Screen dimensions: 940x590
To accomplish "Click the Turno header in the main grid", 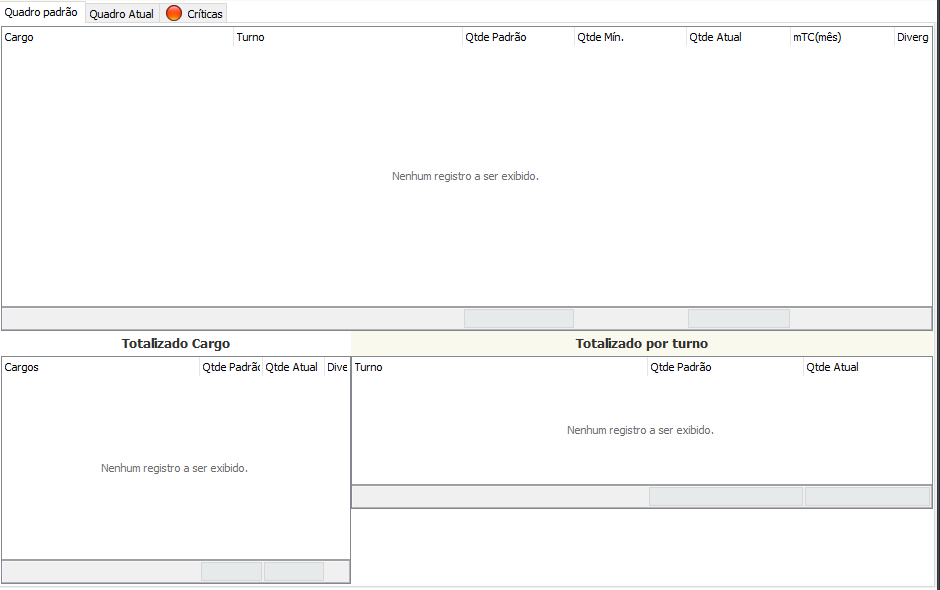I will tap(347, 37).
